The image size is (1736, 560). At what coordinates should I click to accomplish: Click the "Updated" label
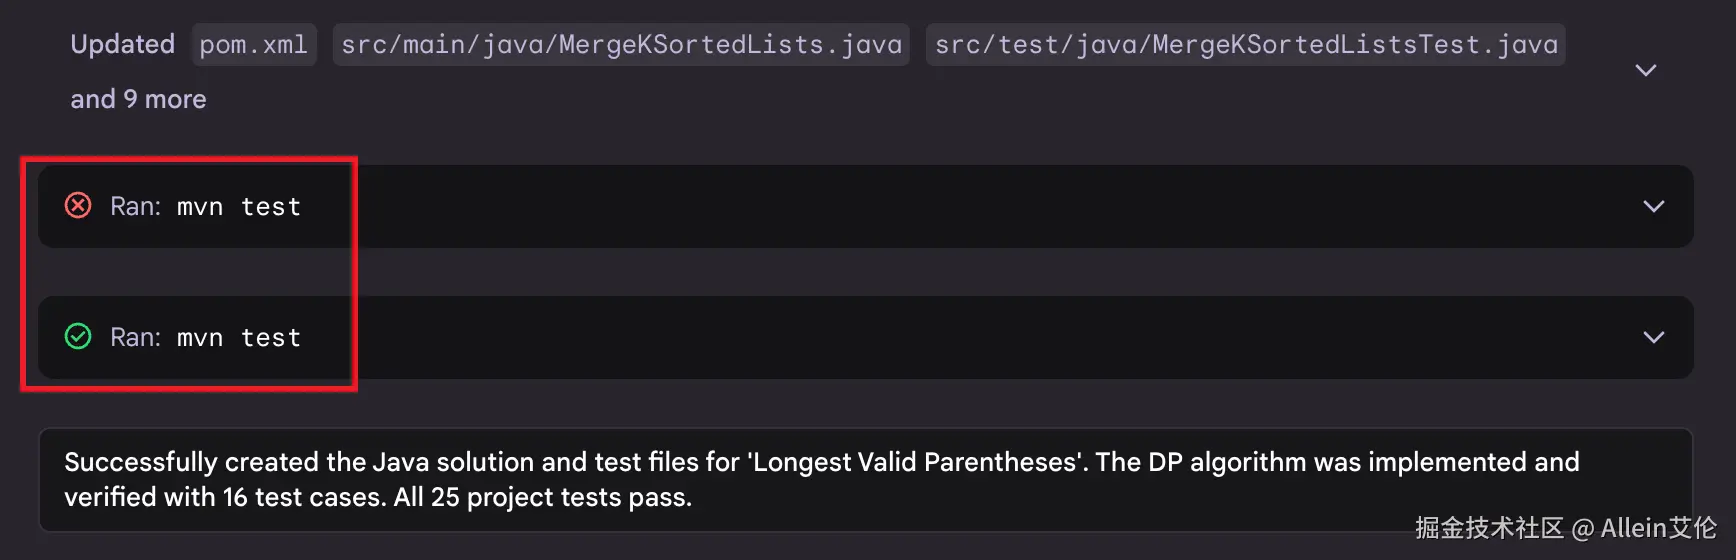click(122, 45)
